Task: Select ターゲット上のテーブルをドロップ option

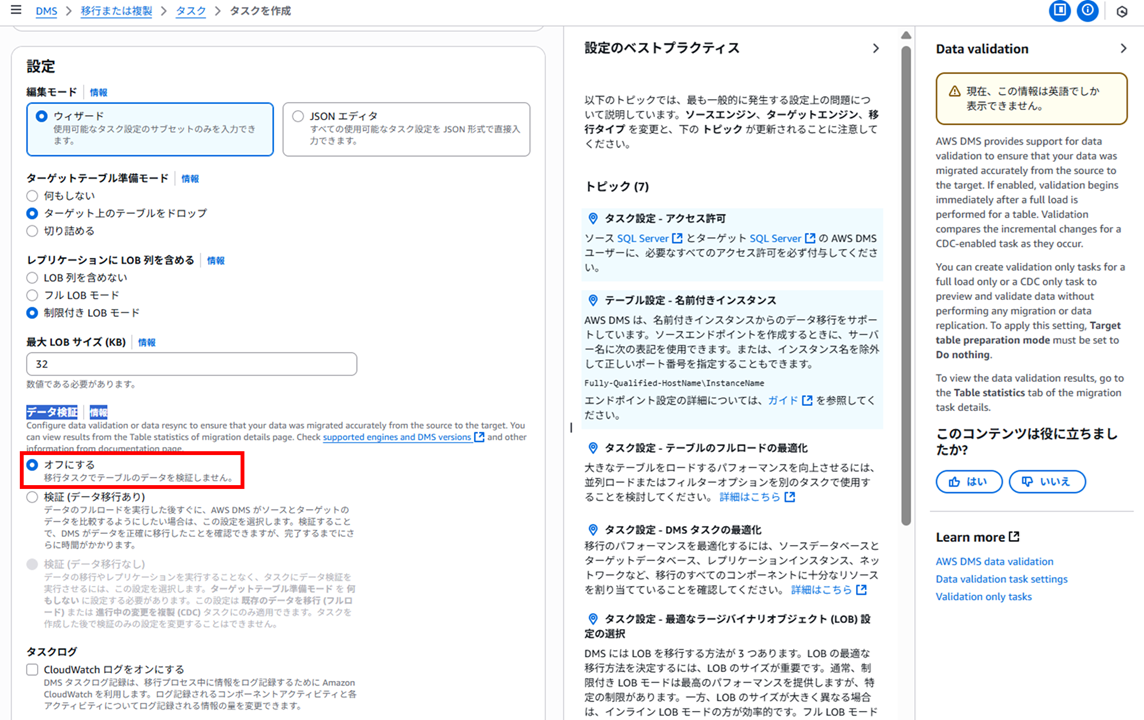Action: click(32, 213)
